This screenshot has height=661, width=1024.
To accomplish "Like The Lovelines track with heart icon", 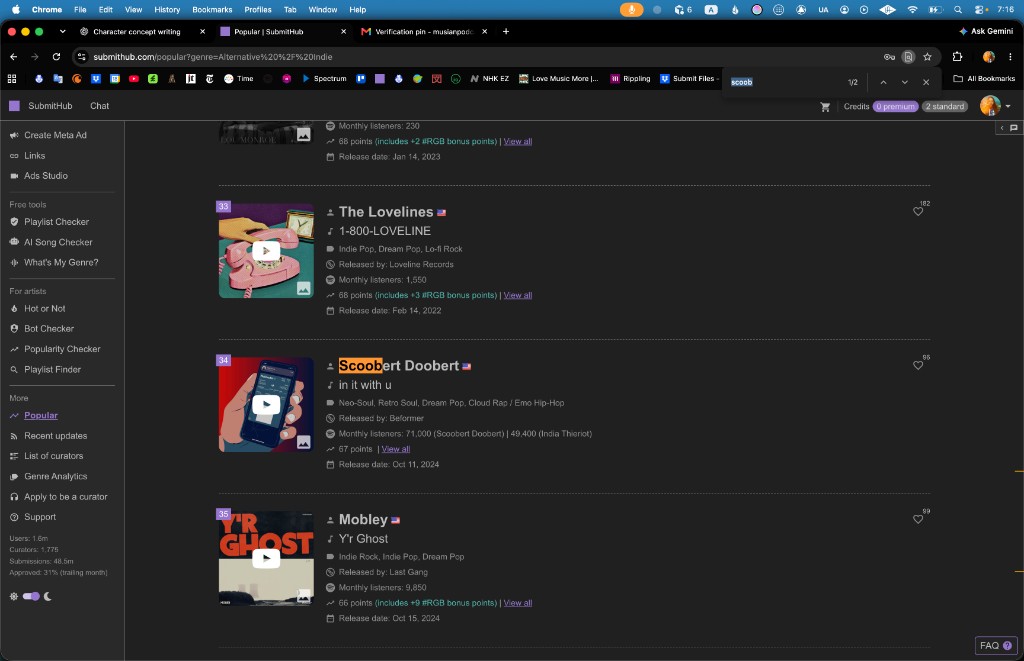I will pos(918,211).
